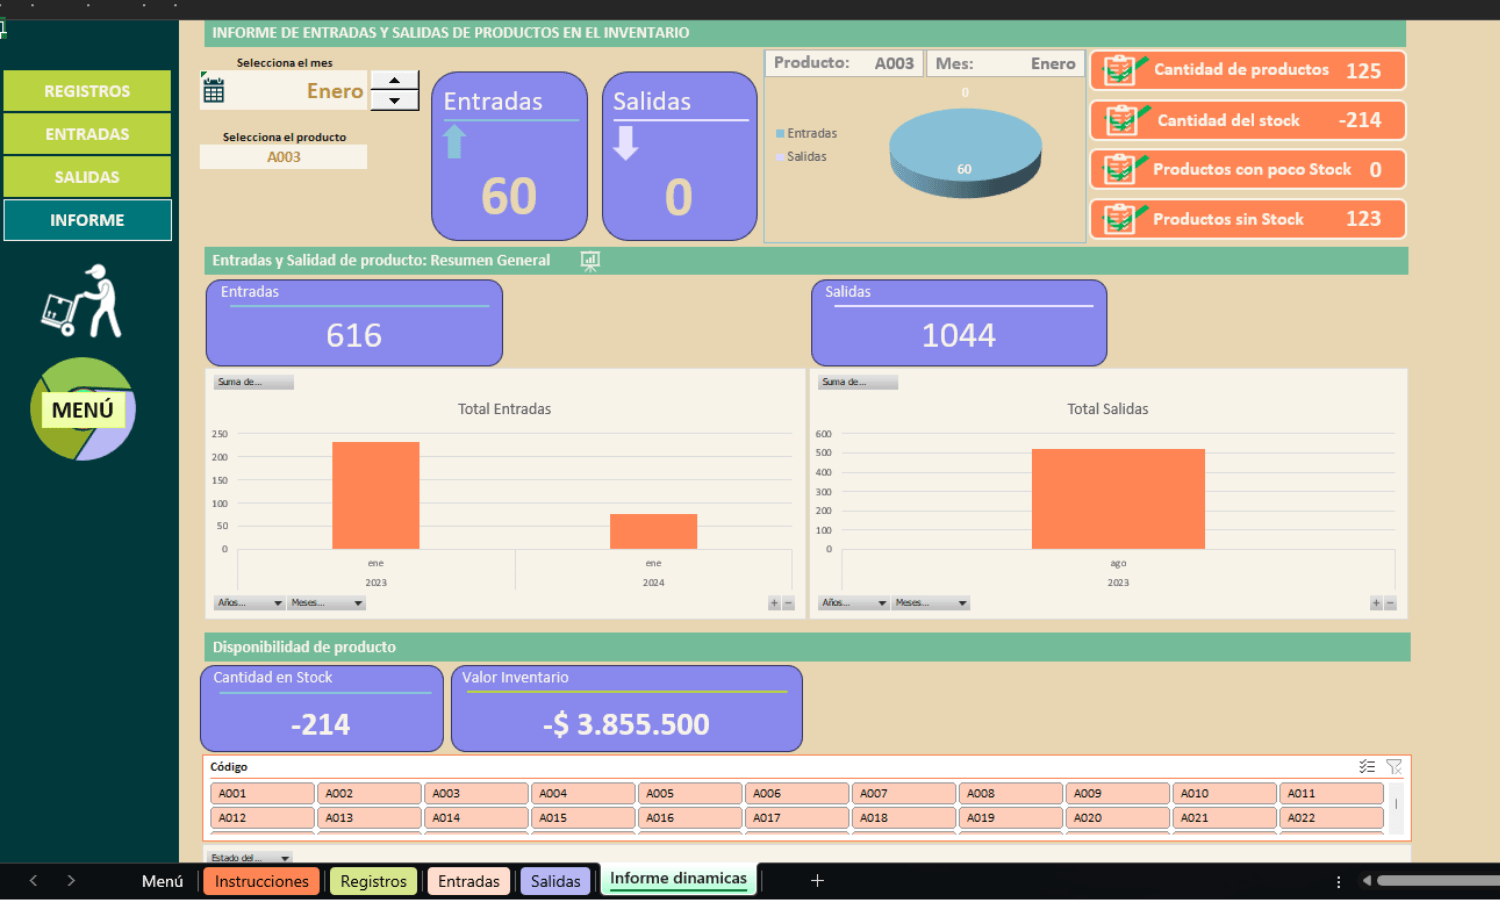The image size is (1500, 900).
Task: Open Meses dropdown under Total Salidas chart
Action: point(932,603)
